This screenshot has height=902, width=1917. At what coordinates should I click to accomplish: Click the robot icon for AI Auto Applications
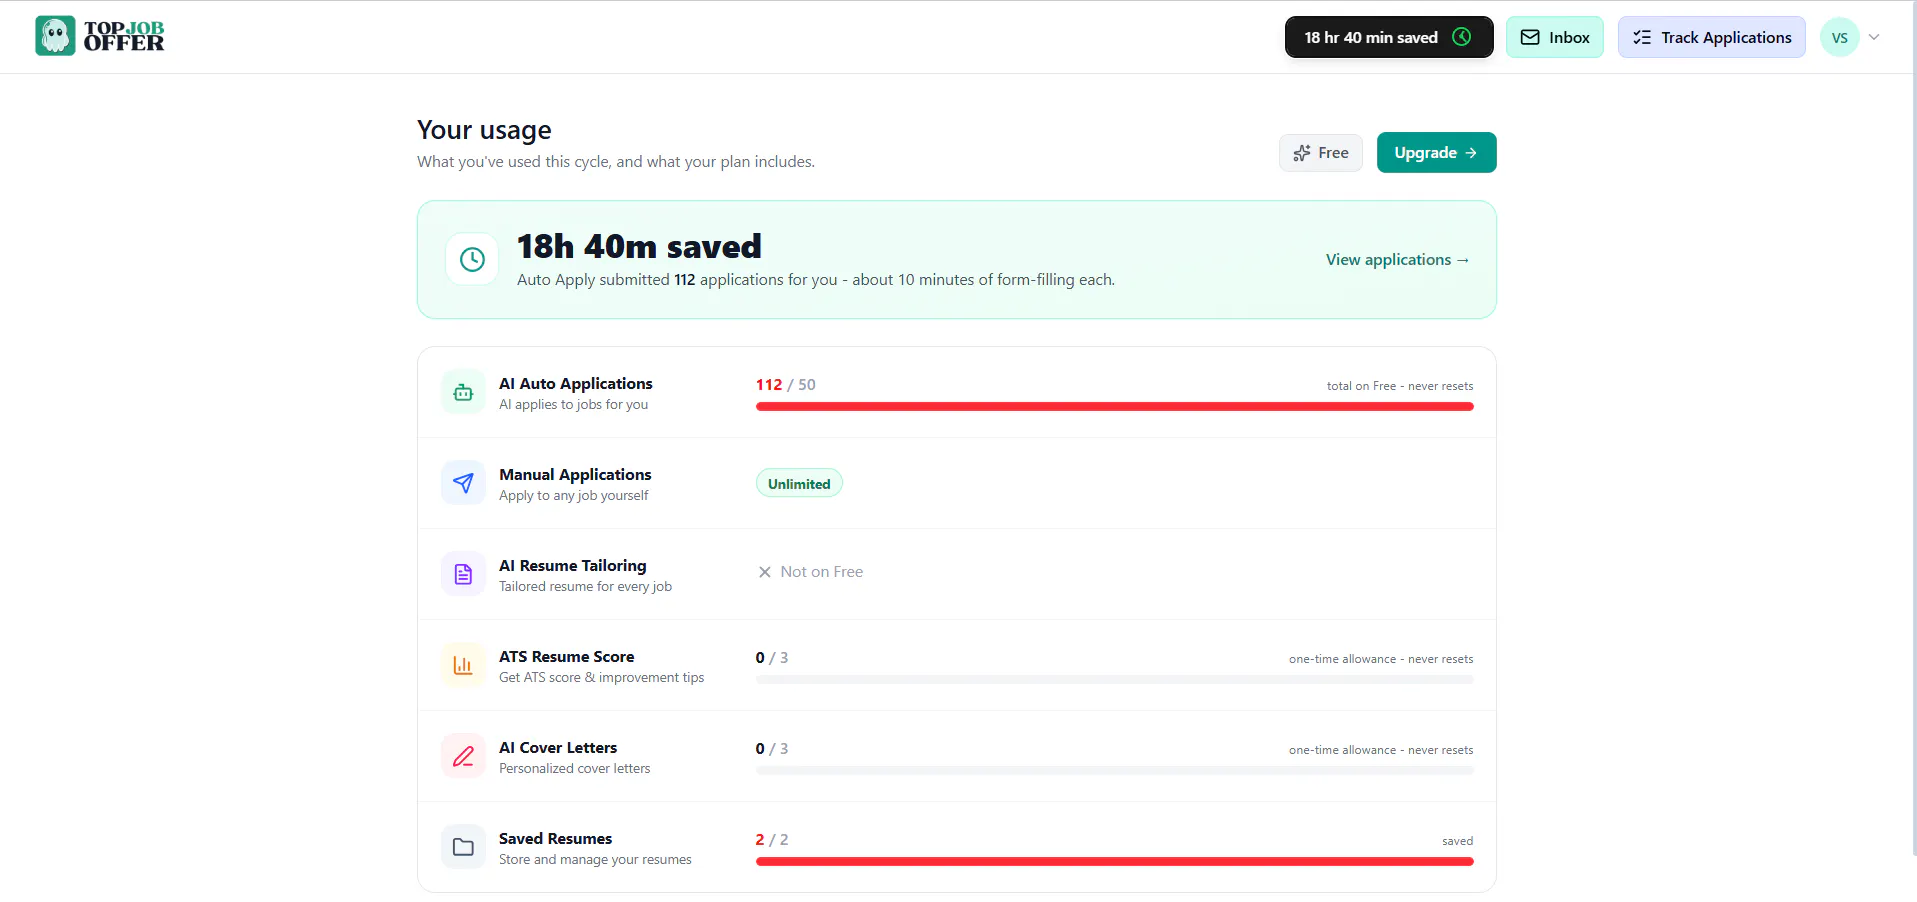coord(463,392)
